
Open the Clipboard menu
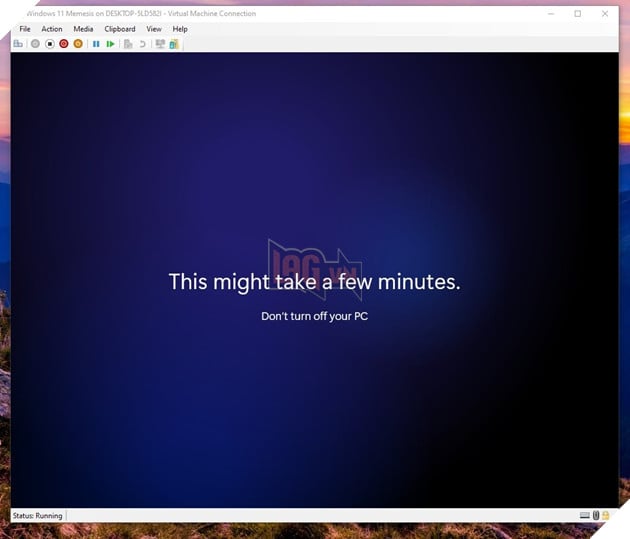120,29
